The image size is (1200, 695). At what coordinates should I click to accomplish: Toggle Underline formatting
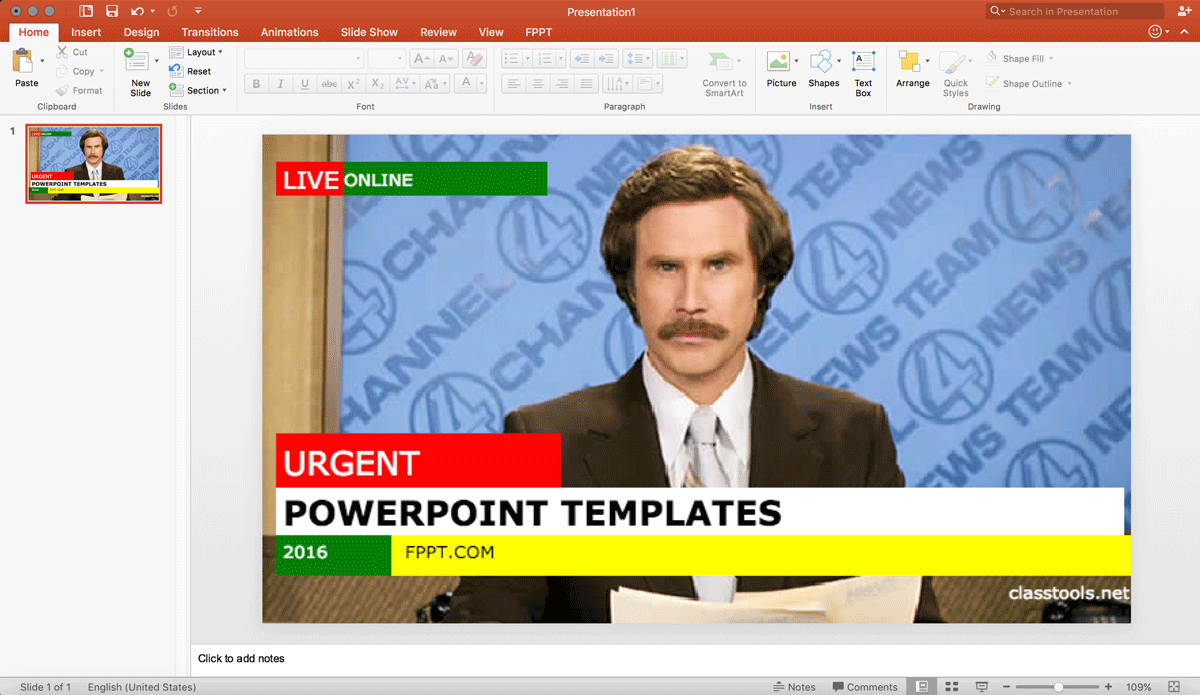tap(304, 84)
